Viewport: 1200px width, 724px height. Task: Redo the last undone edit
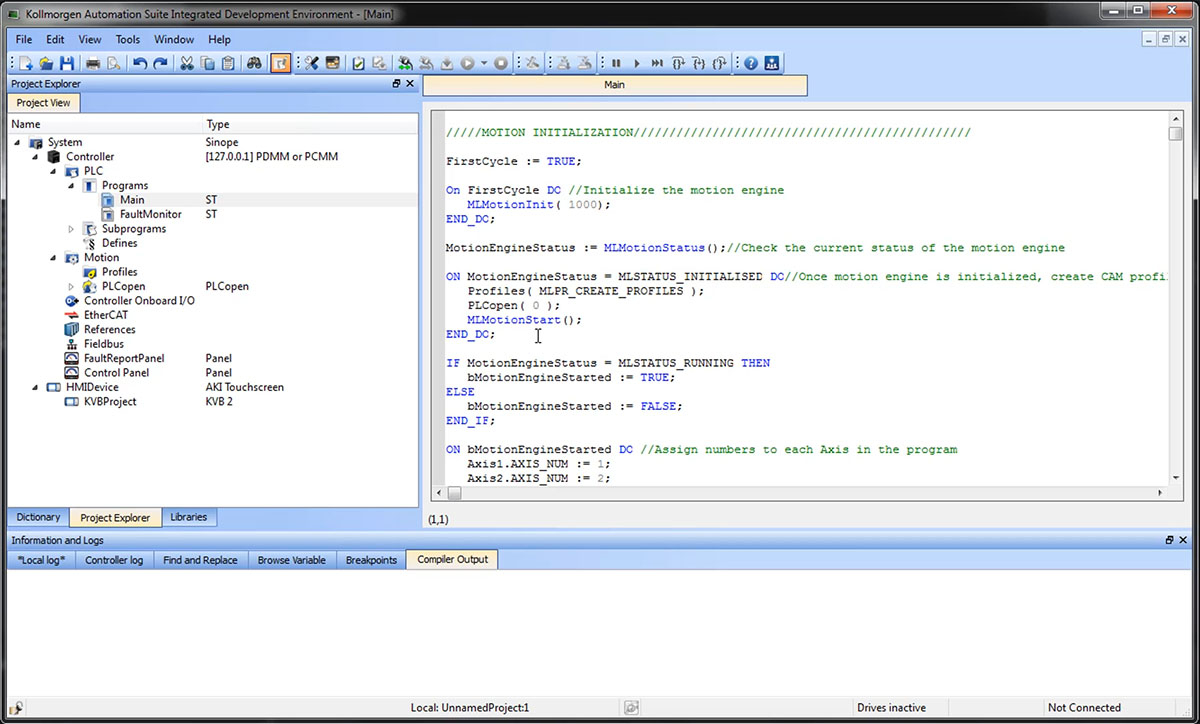pyautogui.click(x=161, y=63)
